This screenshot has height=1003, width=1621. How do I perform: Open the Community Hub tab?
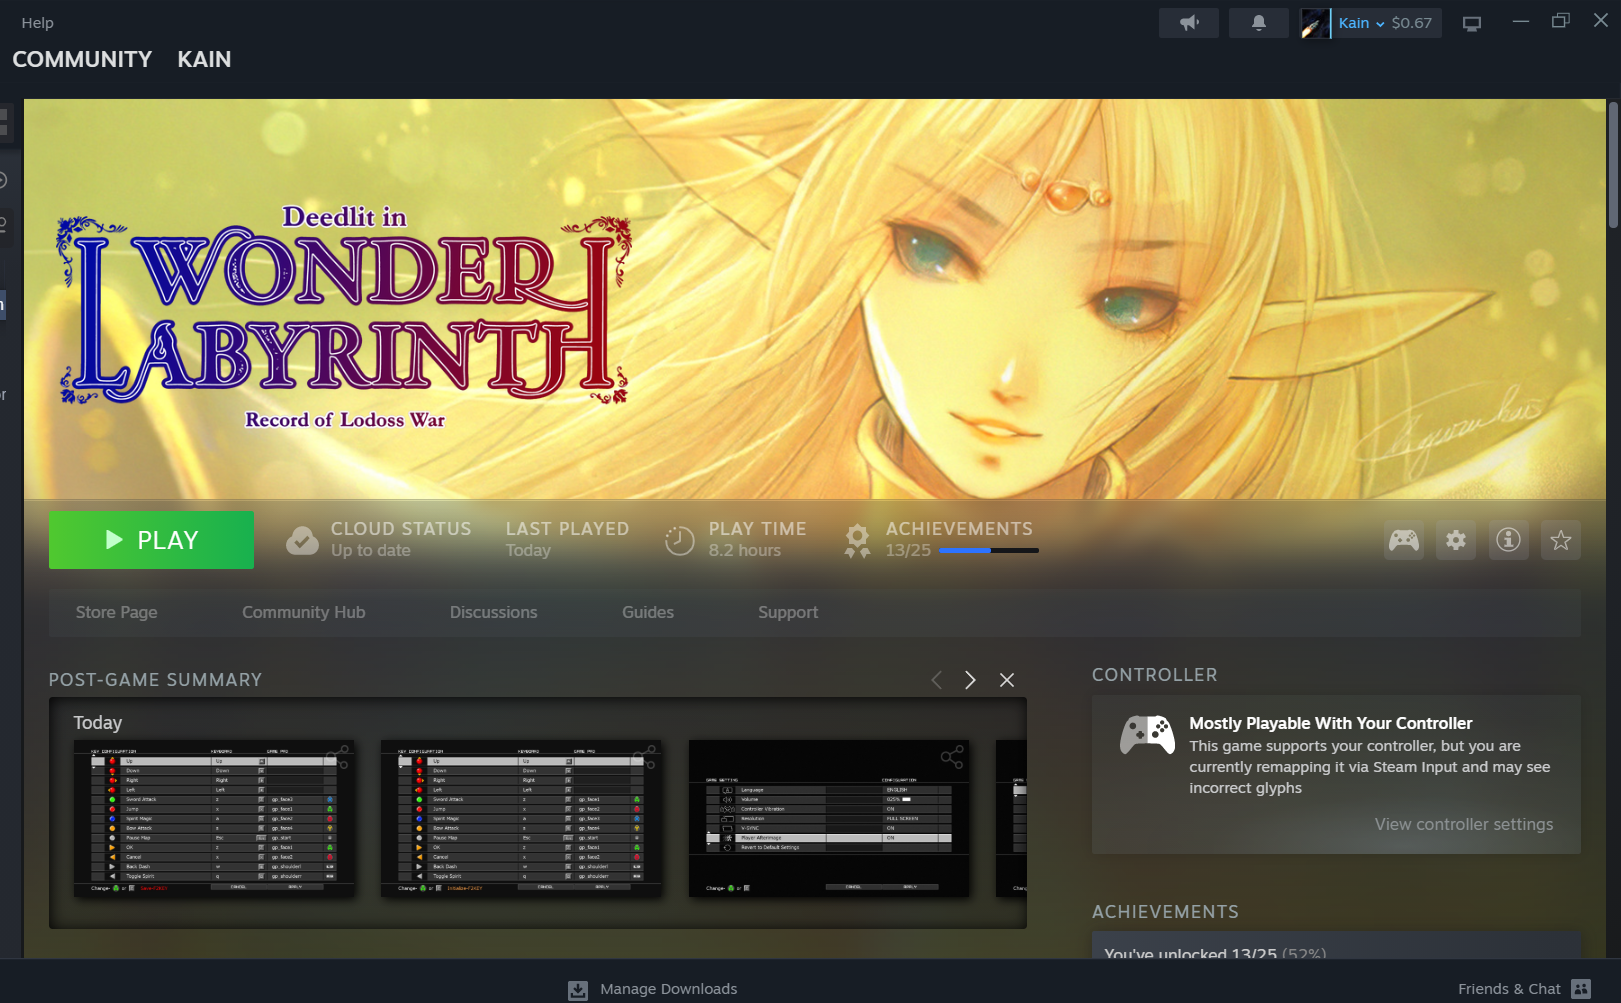(x=304, y=613)
